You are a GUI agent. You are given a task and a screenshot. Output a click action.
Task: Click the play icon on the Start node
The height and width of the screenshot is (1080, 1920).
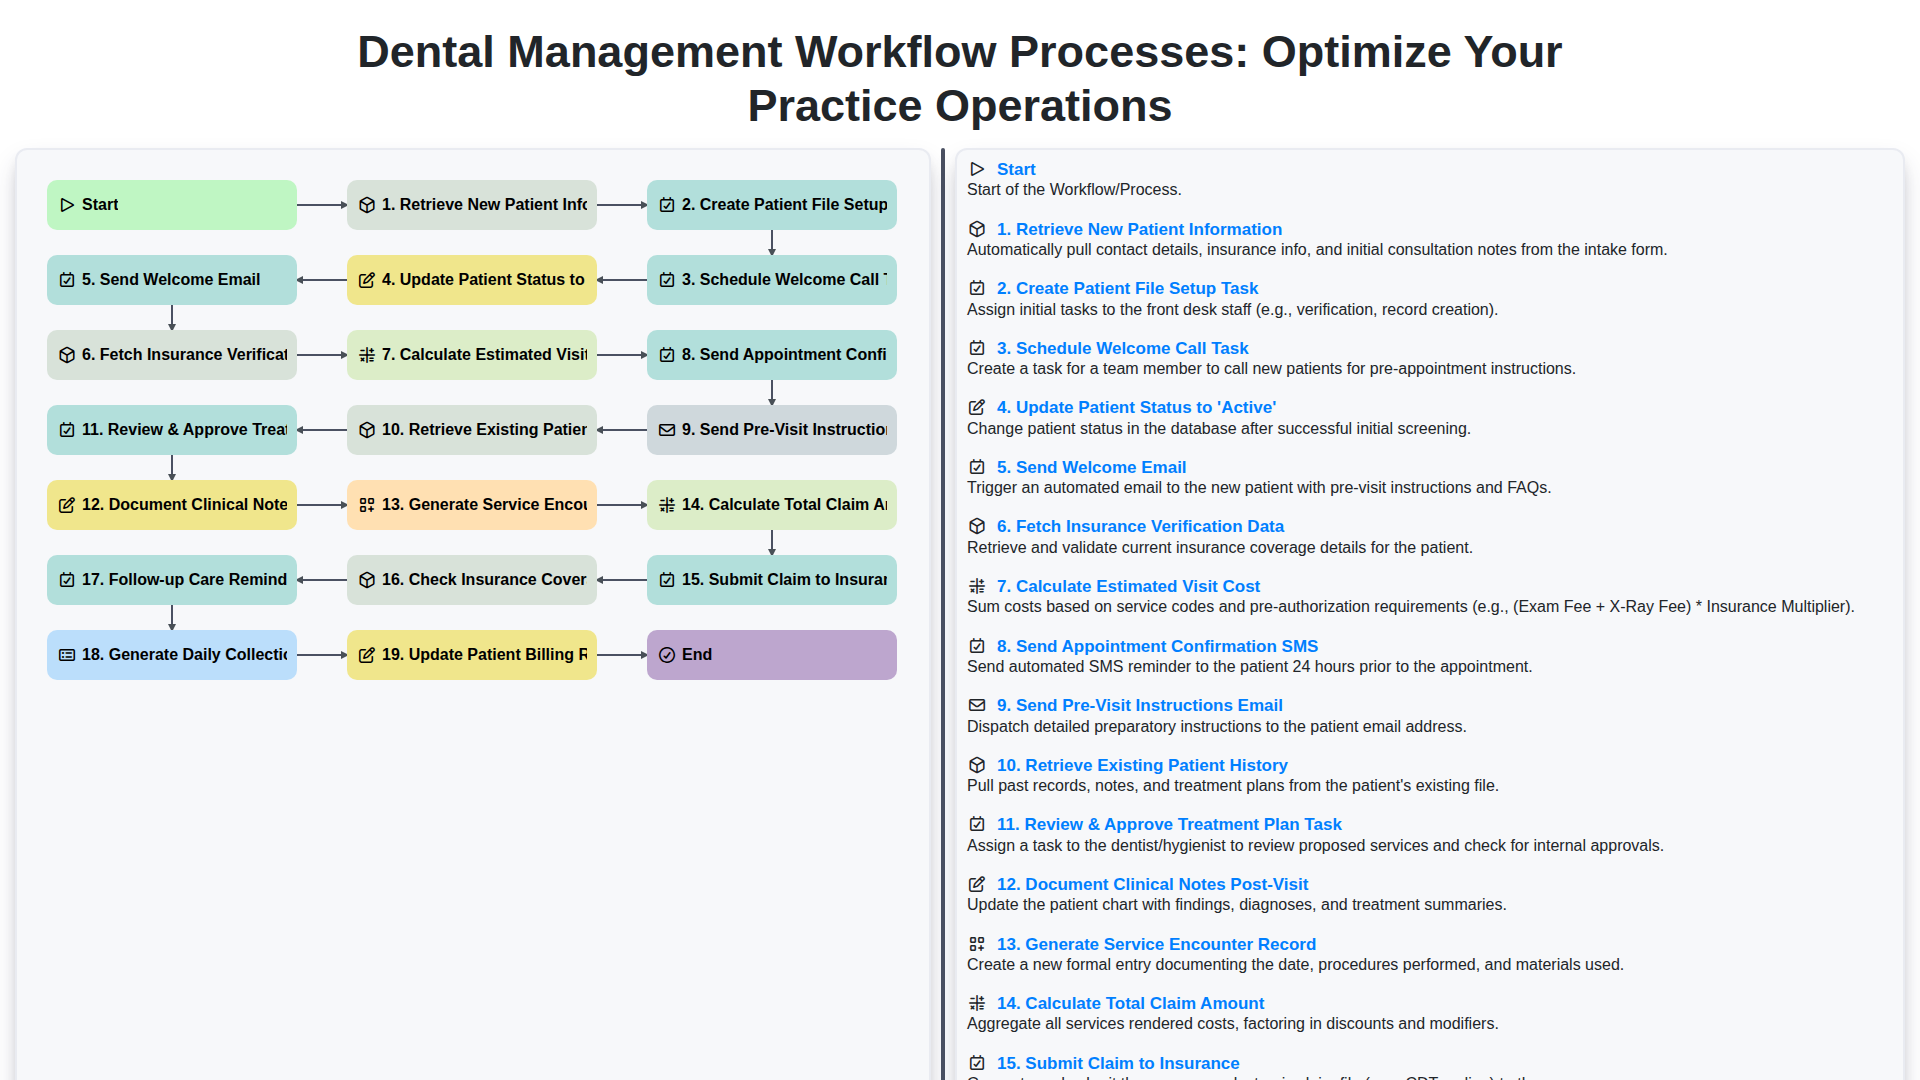68,204
